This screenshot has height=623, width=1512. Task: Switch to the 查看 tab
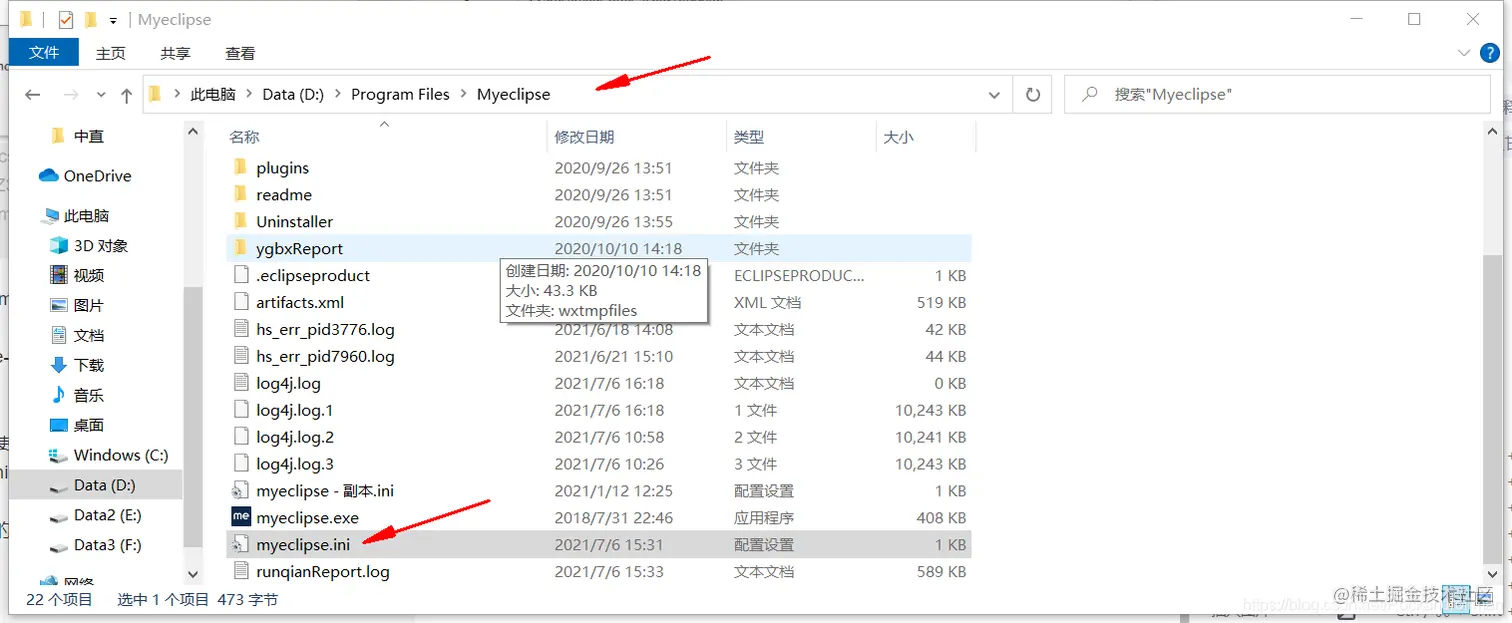(240, 53)
